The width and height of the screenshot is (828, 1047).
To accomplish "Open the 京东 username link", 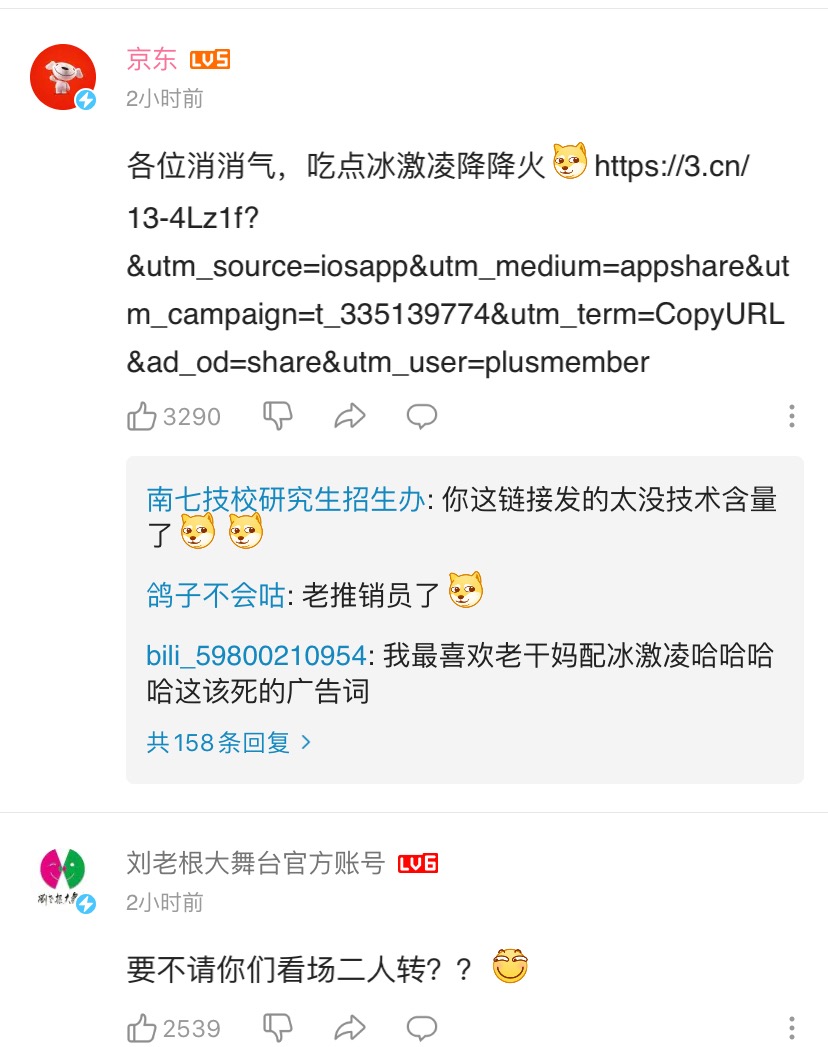I will click(x=152, y=59).
